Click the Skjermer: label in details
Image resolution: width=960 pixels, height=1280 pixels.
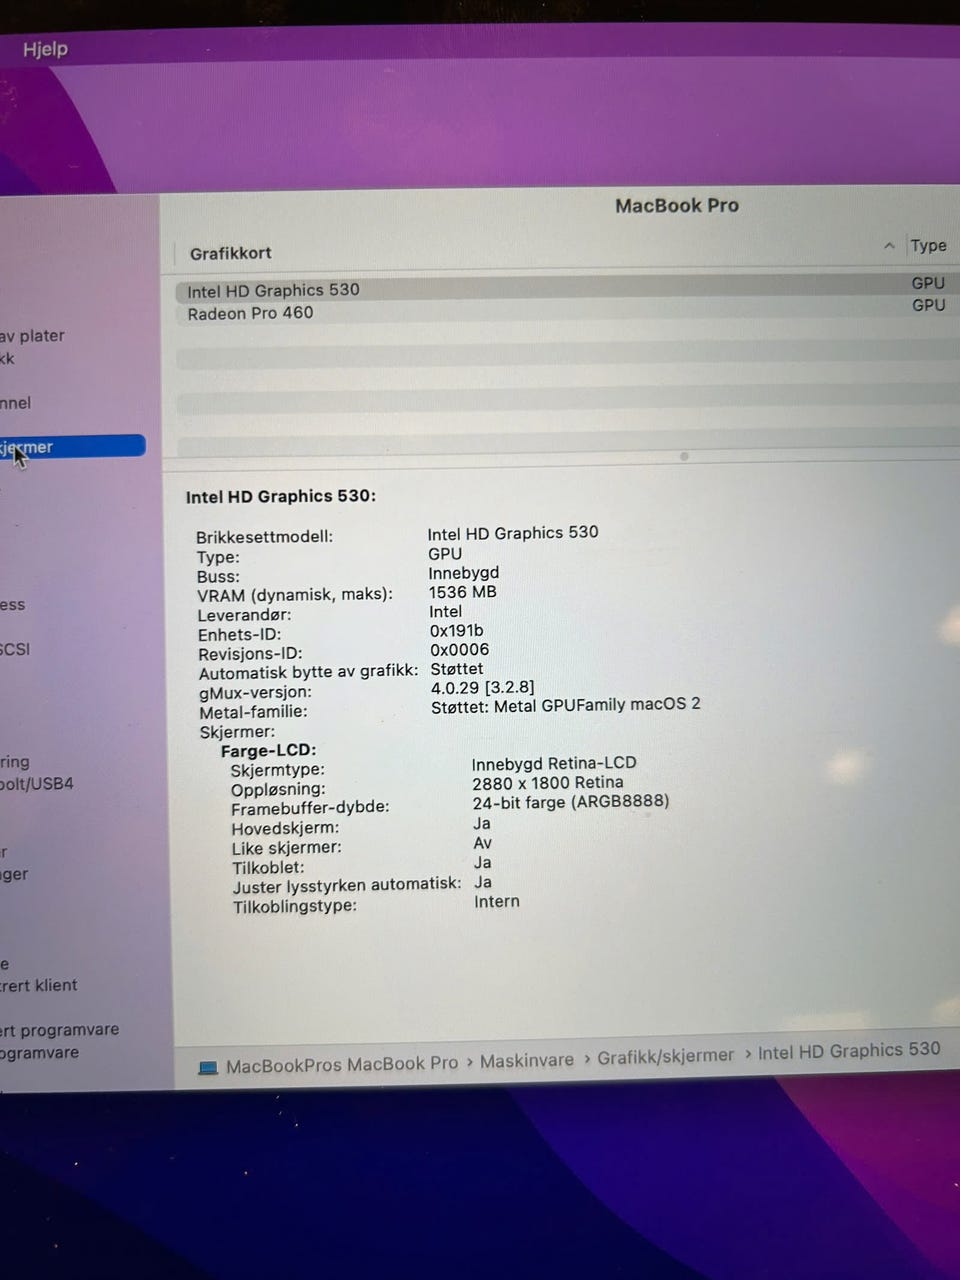pyautogui.click(x=237, y=732)
